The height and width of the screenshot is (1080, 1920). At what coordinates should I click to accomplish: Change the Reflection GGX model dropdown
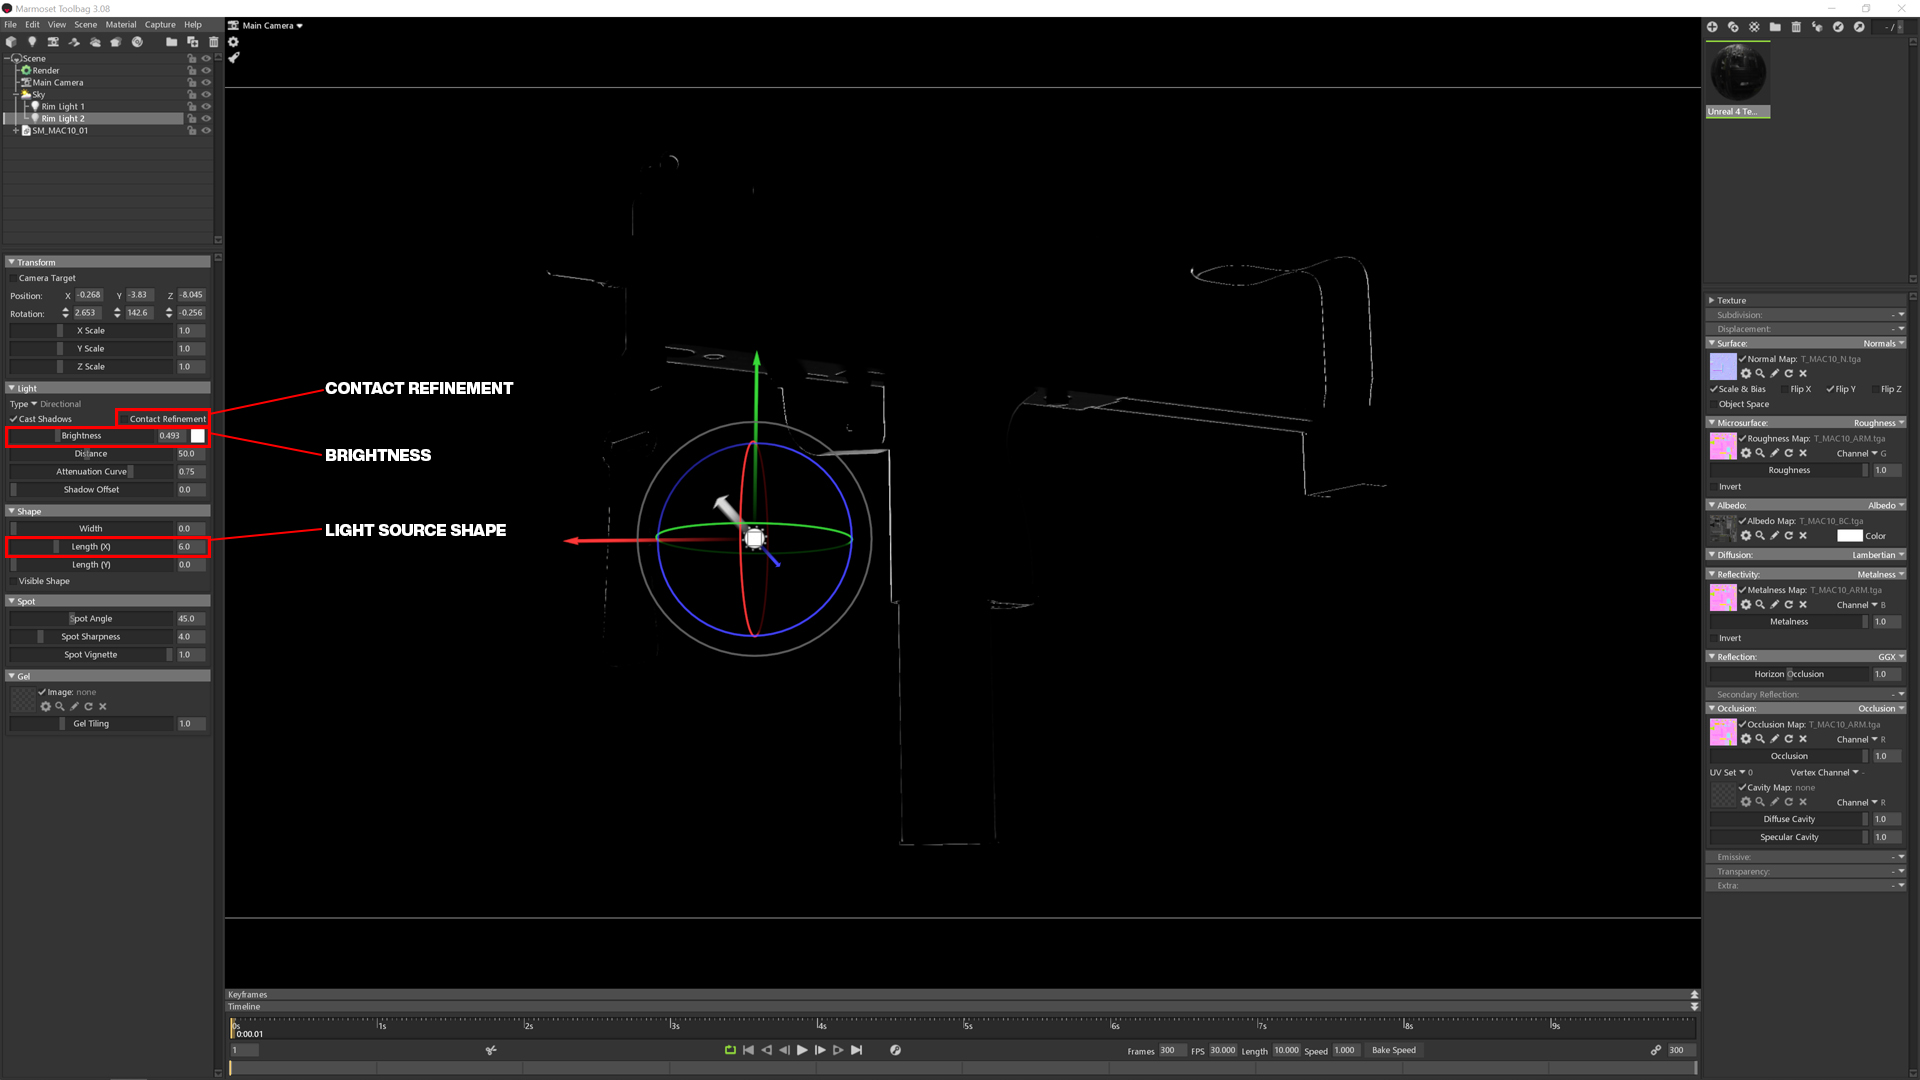tap(1891, 657)
